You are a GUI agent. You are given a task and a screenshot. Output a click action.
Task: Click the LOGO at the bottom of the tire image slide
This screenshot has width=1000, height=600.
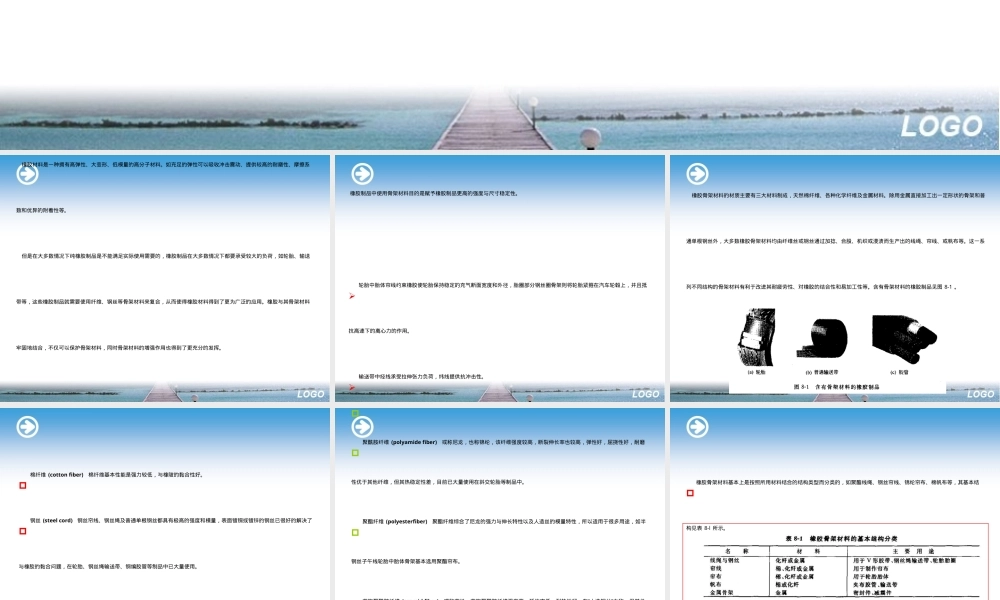coord(980,394)
